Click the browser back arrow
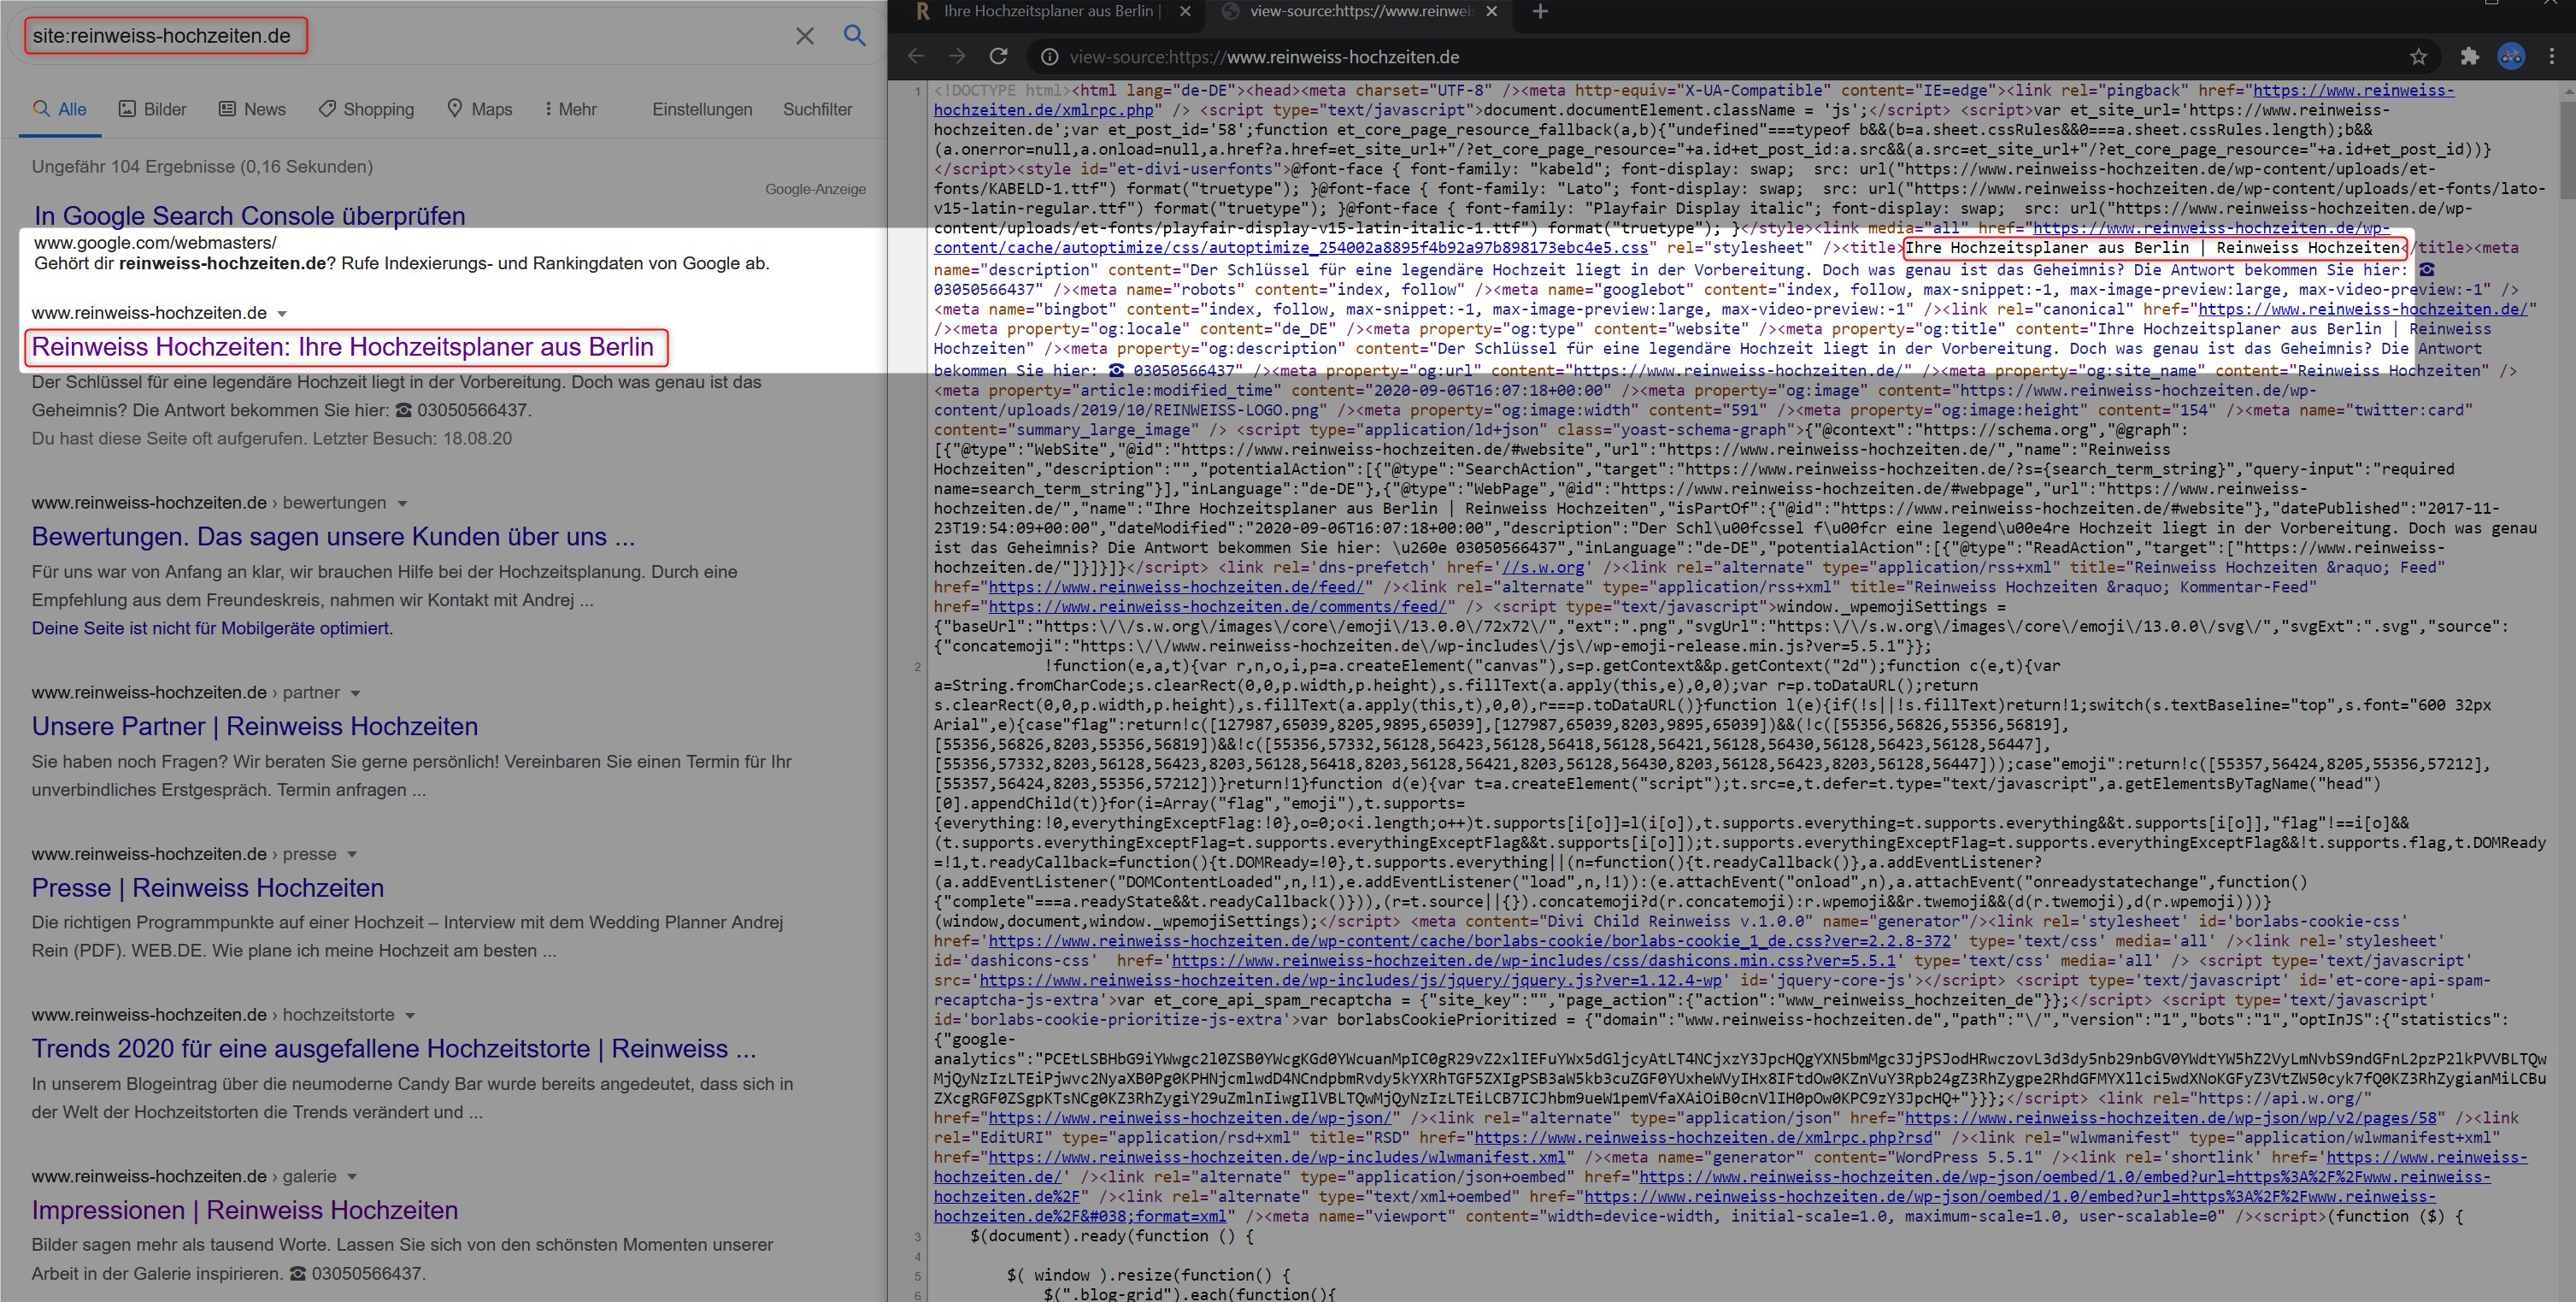Screen dimensions: 2576x1302 point(916,56)
